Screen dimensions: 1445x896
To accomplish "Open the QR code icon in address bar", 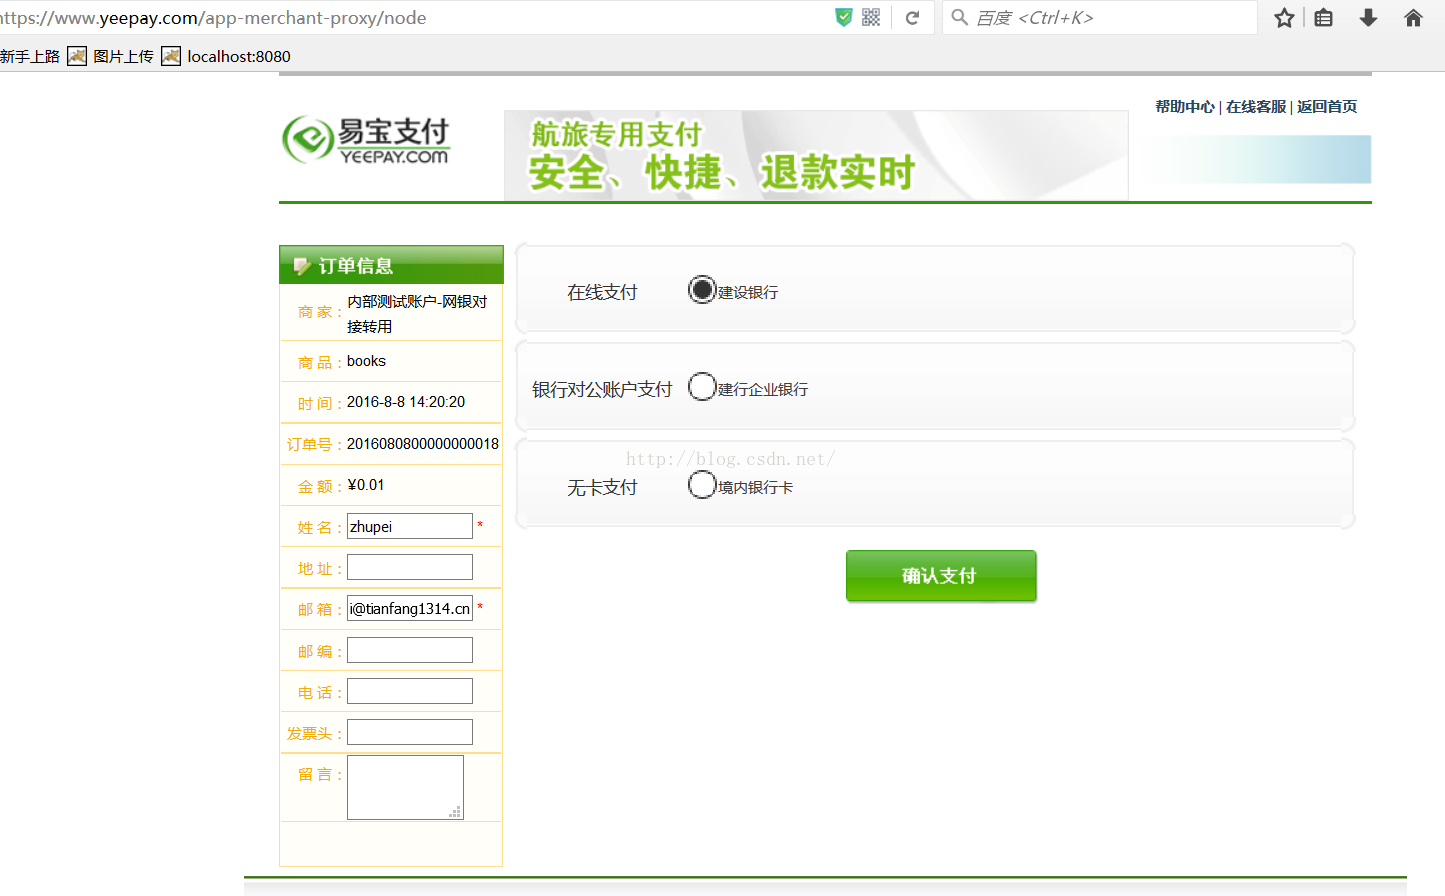I will [871, 17].
